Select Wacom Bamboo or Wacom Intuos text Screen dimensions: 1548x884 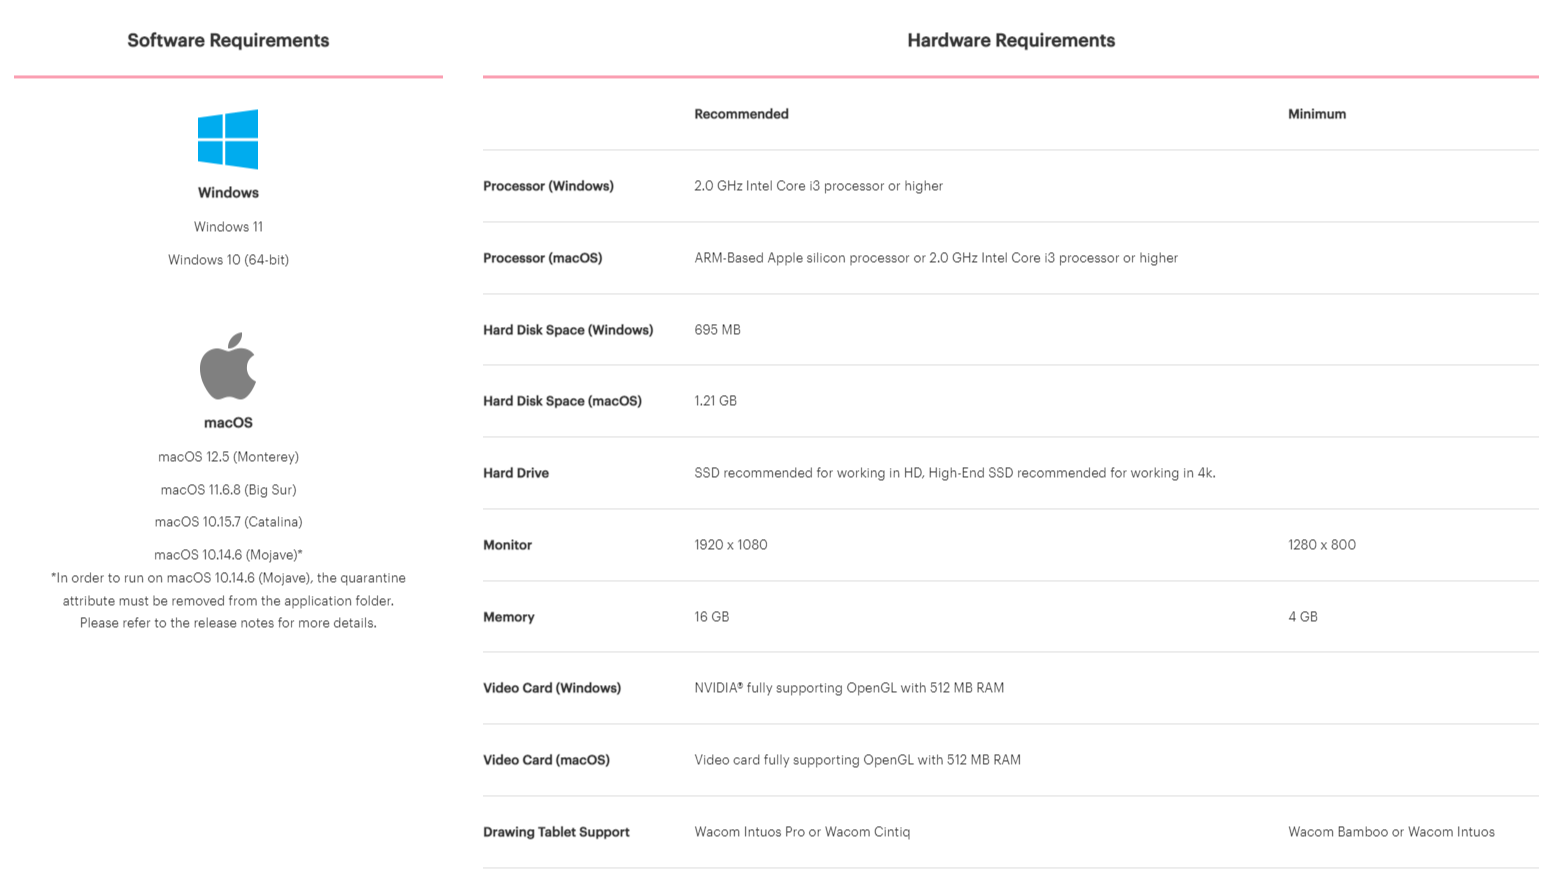point(1391,832)
